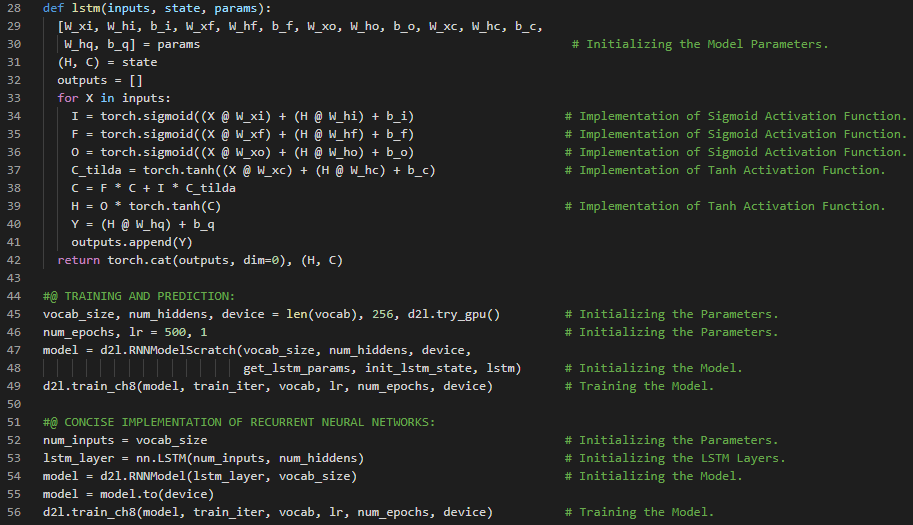Viewport: 913px width, 525px height.
Task: Click get_lstm_params argument on line 48
Action: pos(296,368)
